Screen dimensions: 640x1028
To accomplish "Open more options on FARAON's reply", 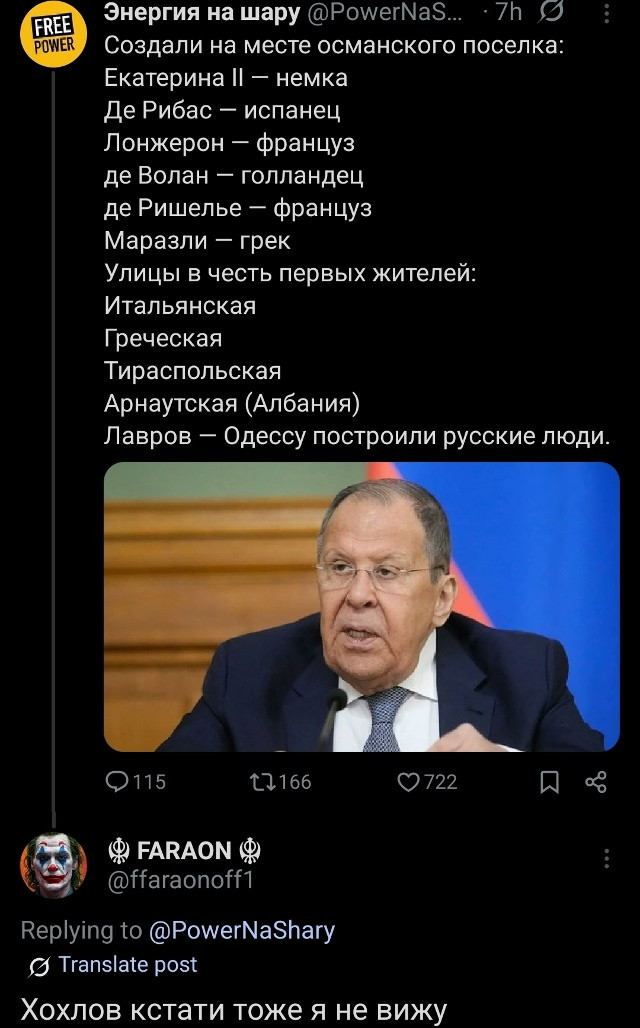I will tap(606, 858).
